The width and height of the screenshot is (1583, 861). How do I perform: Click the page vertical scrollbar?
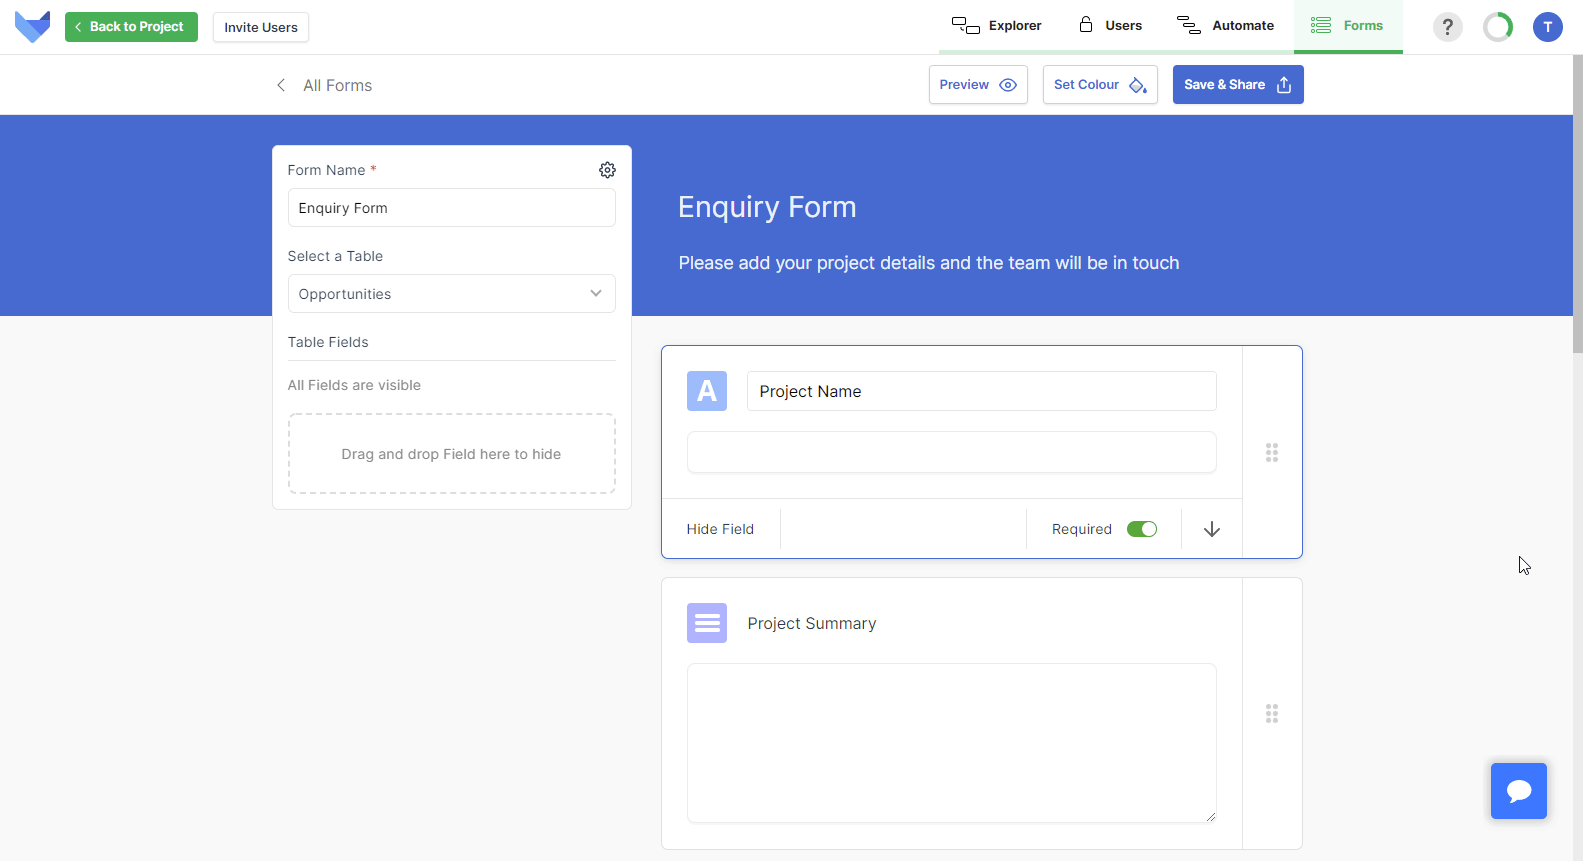point(1577,204)
